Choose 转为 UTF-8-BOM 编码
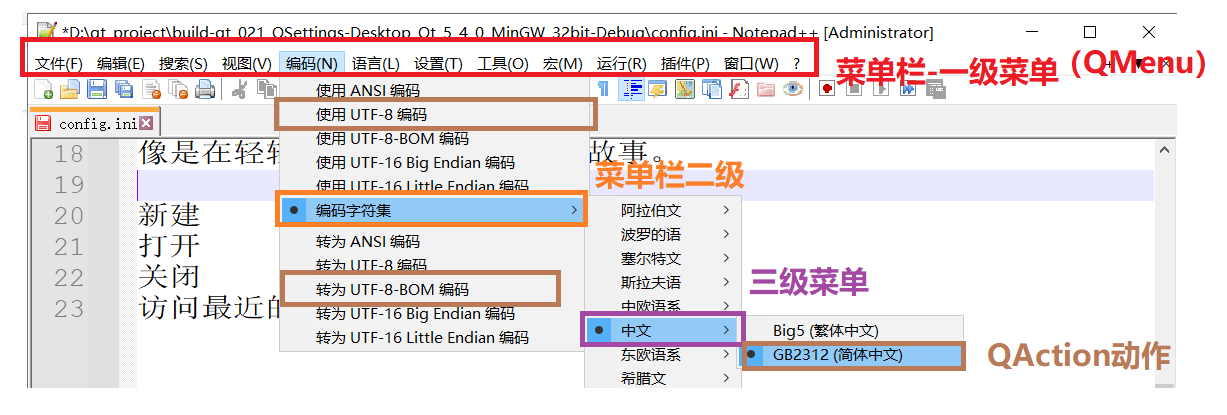 [x=433, y=290]
